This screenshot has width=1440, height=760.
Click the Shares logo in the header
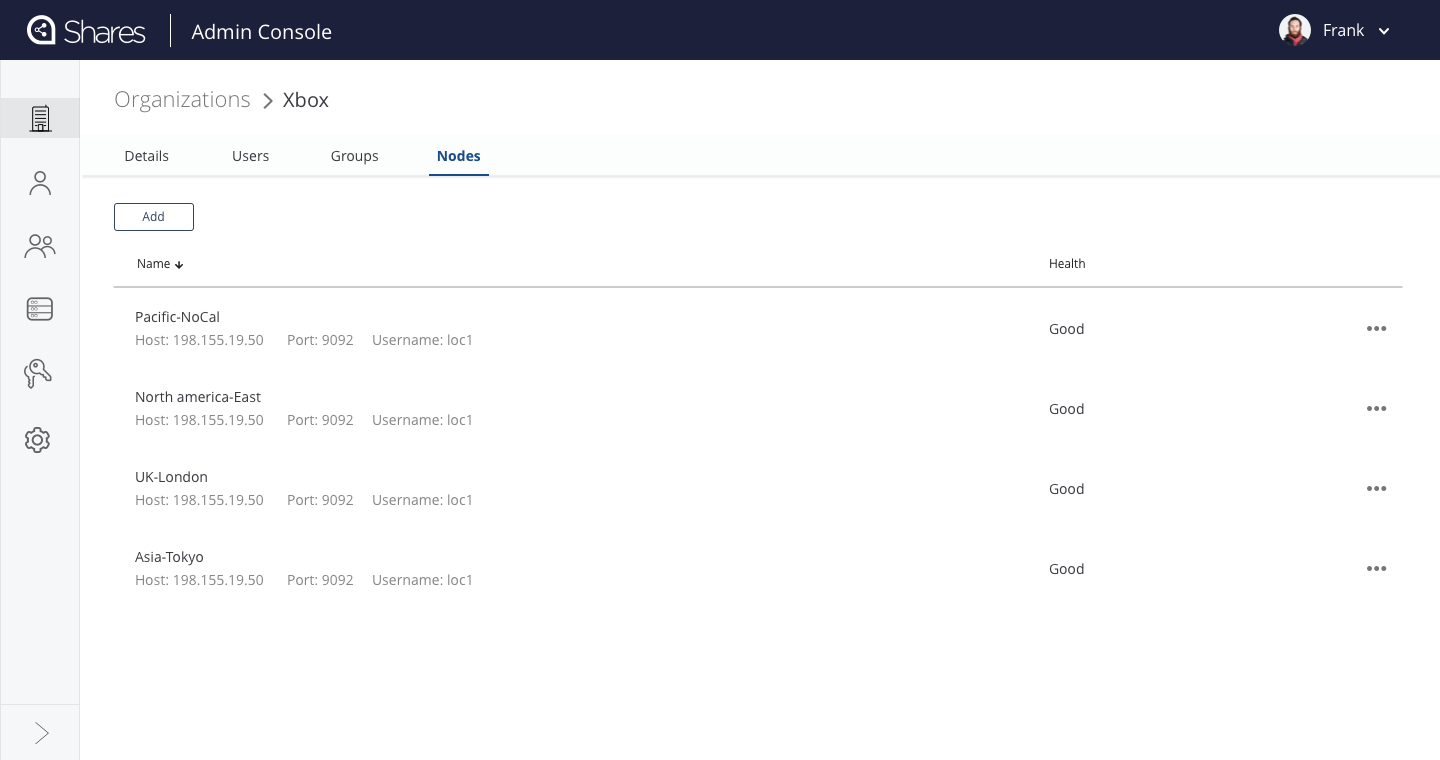(x=86, y=30)
